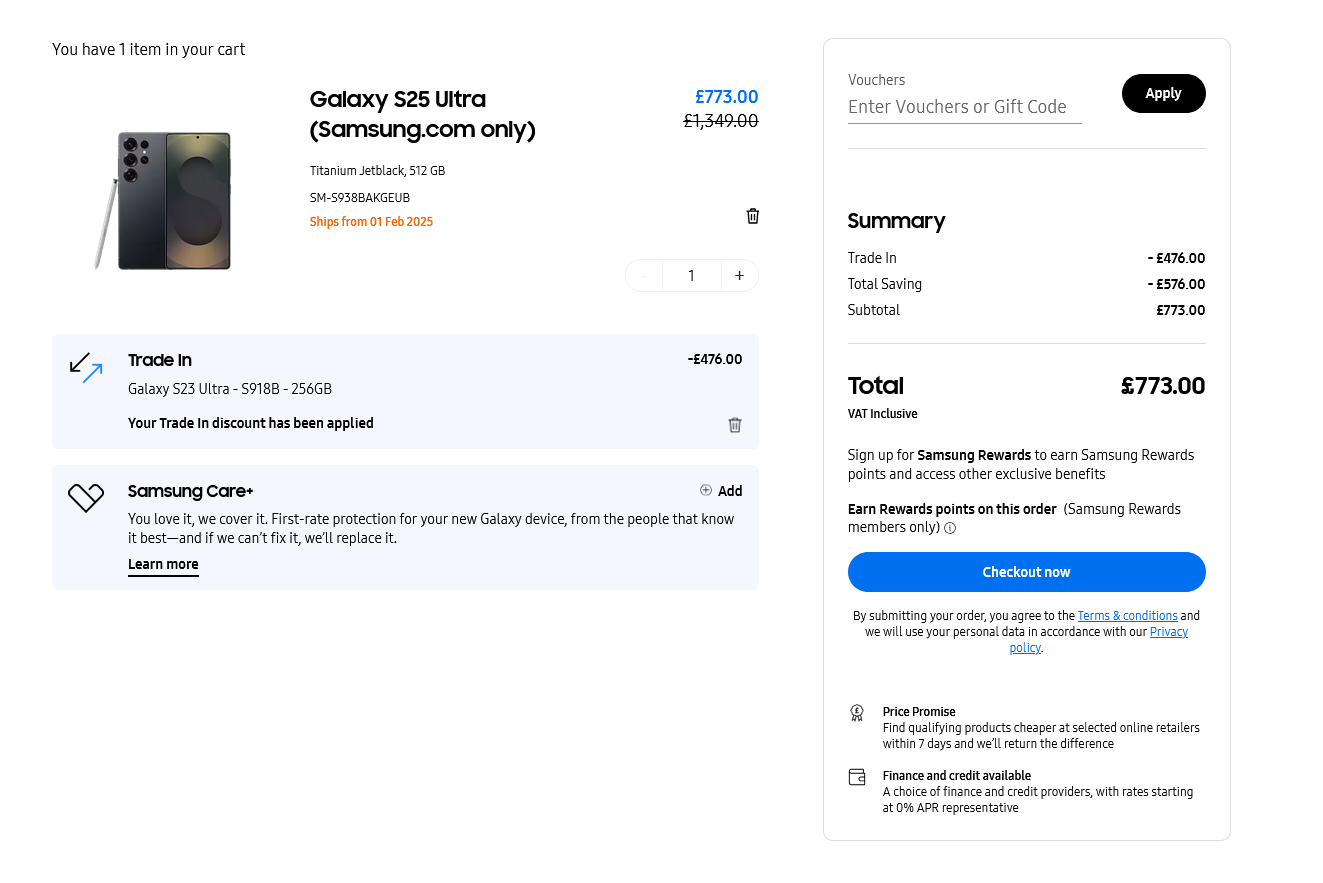
Task: Apply the voucher code
Action: click(x=1163, y=93)
